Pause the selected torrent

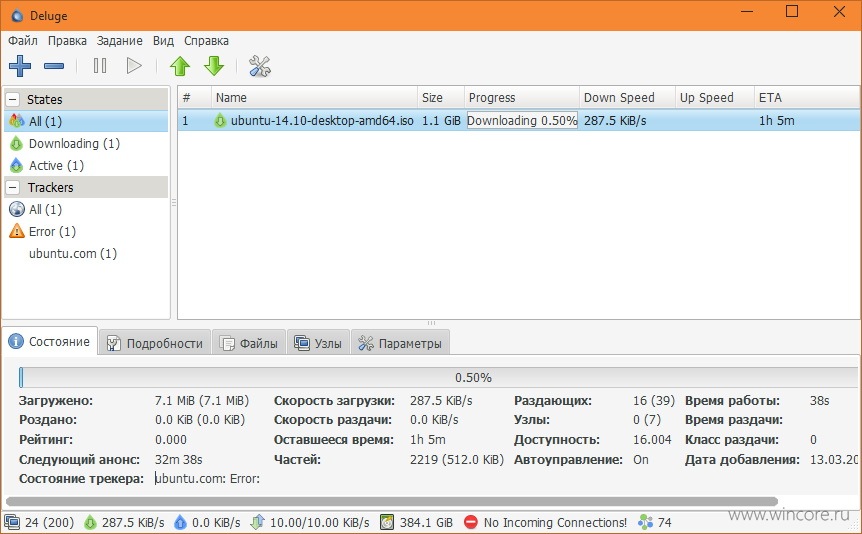coord(100,66)
